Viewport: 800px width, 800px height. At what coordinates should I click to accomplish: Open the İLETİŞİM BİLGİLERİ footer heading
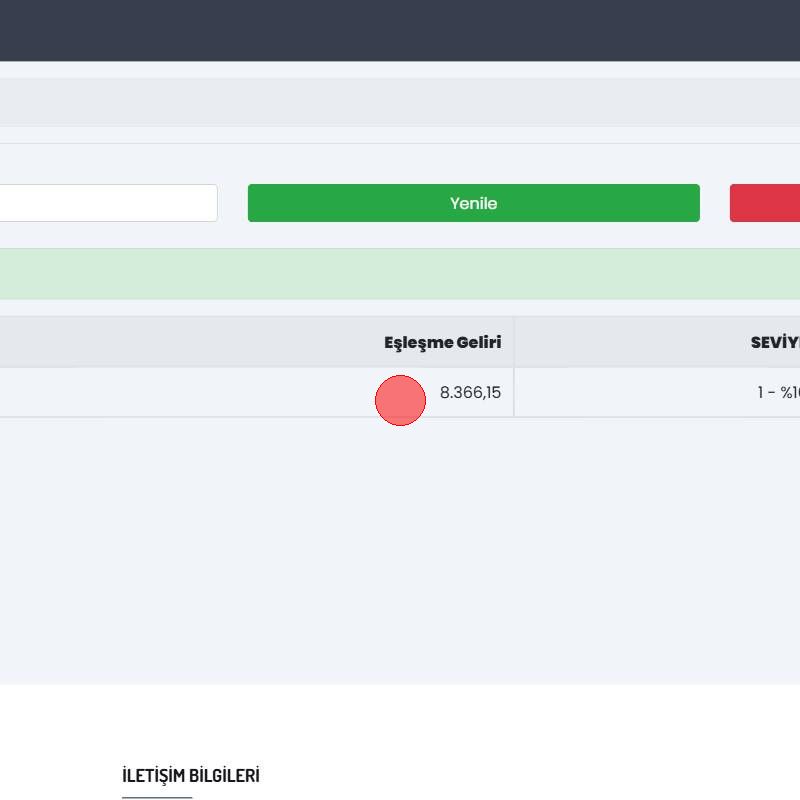(x=190, y=775)
